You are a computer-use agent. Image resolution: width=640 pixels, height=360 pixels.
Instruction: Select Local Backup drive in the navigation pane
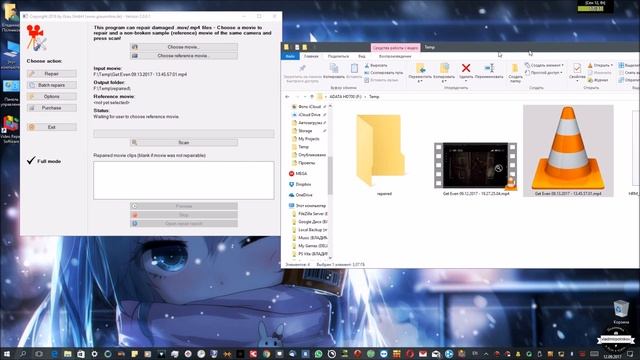(312, 230)
